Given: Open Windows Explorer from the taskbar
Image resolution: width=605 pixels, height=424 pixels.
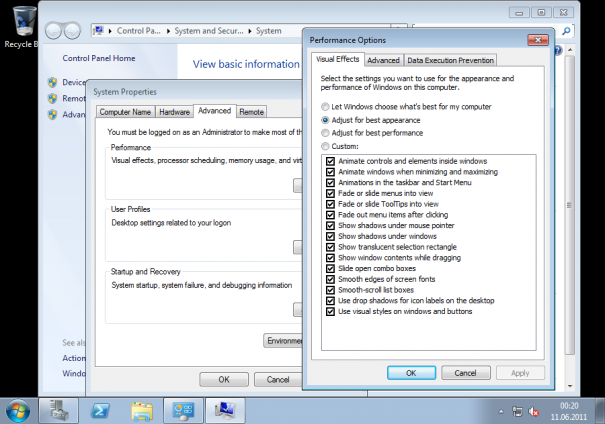Looking at the screenshot, I should (142, 411).
